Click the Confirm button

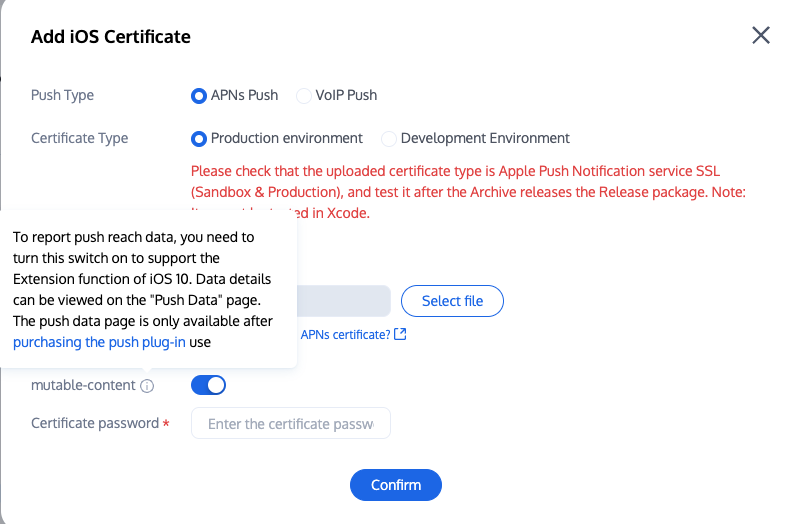coord(395,485)
